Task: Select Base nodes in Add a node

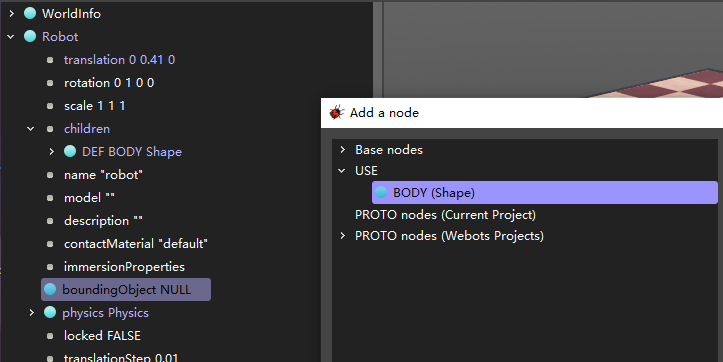Action: (x=389, y=150)
